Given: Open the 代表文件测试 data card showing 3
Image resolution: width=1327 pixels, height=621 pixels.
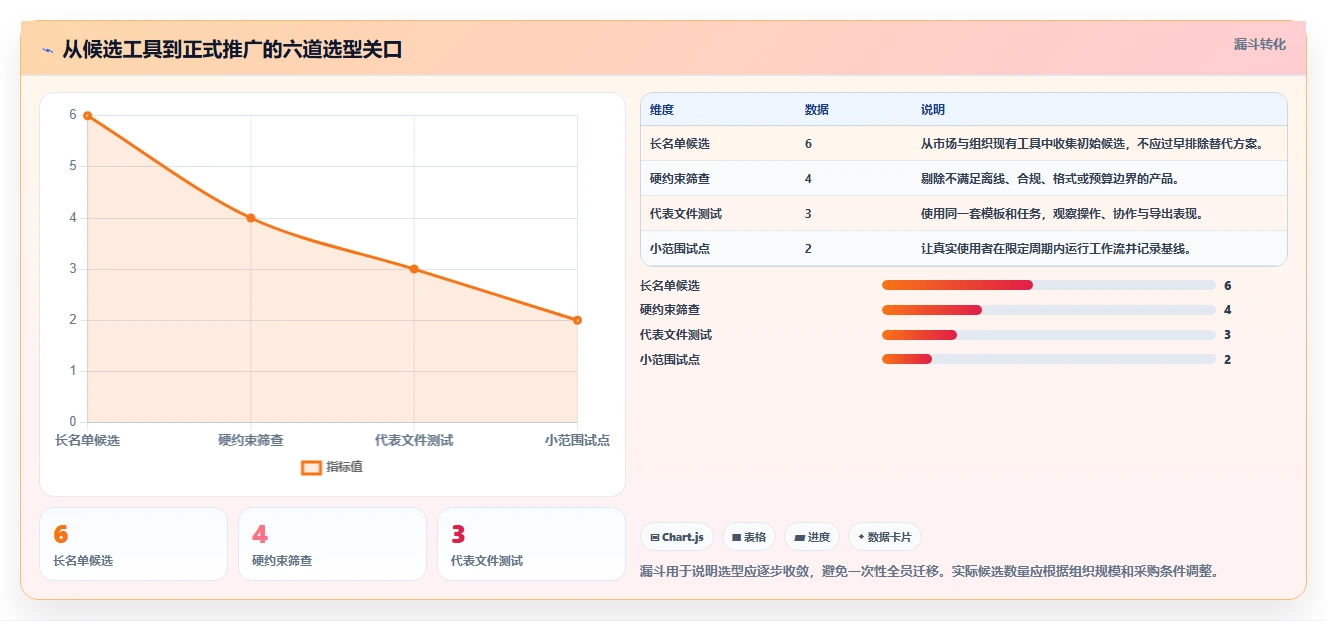Looking at the screenshot, I should (531, 544).
